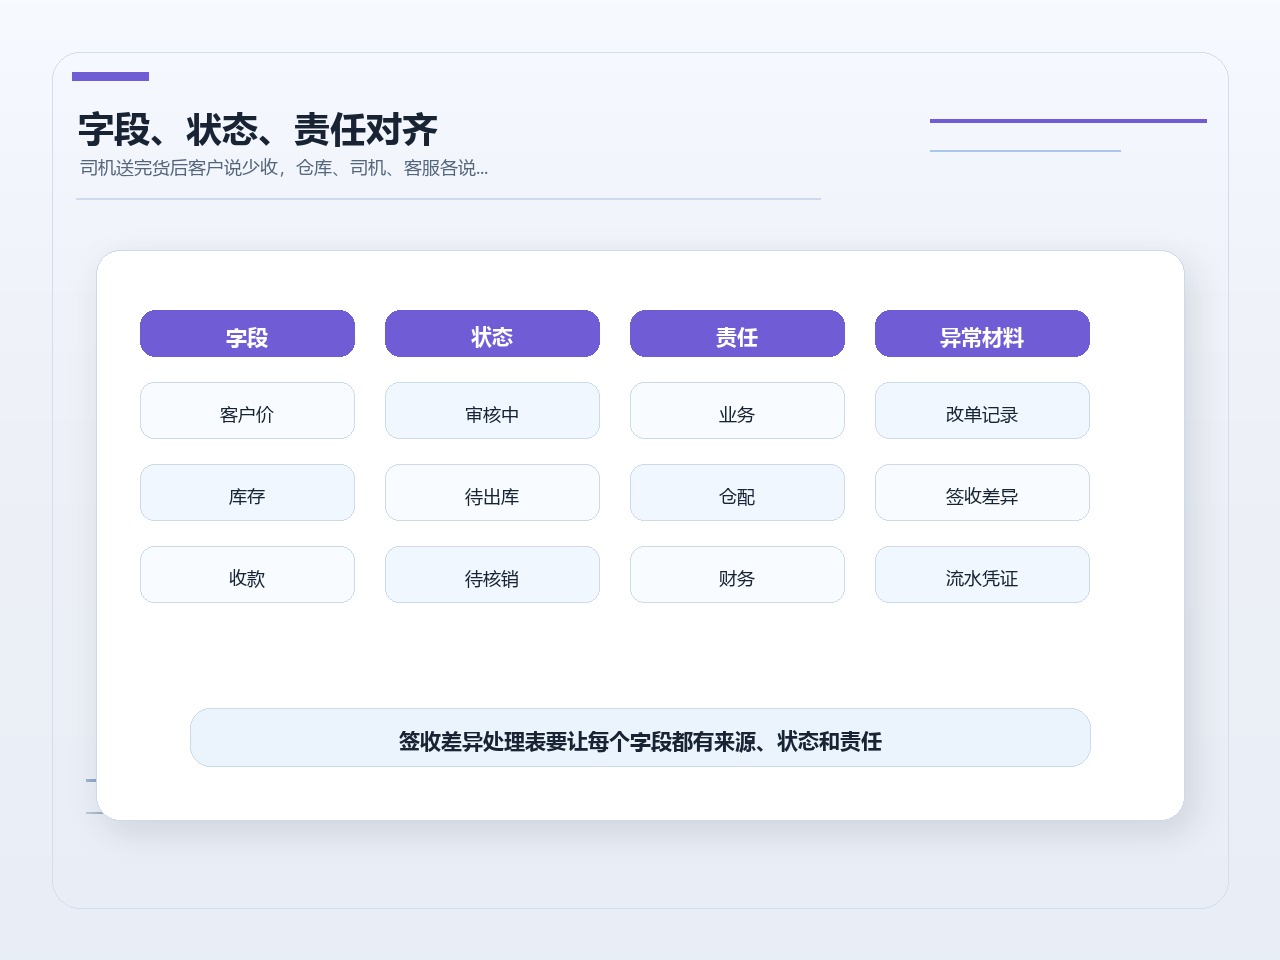This screenshot has height=960, width=1280.
Task: Select the 业务 responsibility cell
Action: coord(737,410)
